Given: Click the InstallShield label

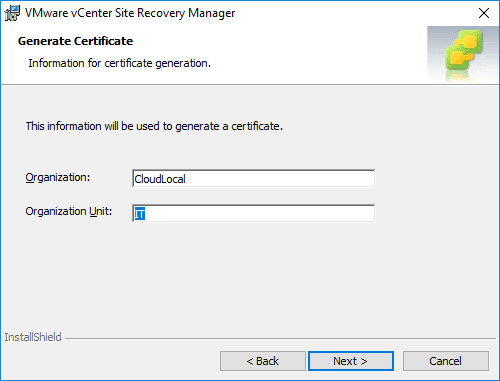Looking at the screenshot, I should pos(33,337).
